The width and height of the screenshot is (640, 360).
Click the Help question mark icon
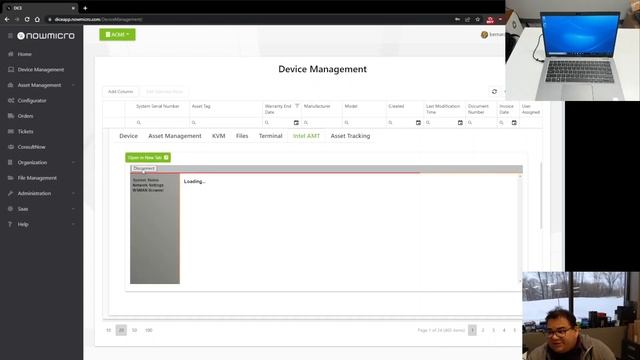click(x=11, y=224)
